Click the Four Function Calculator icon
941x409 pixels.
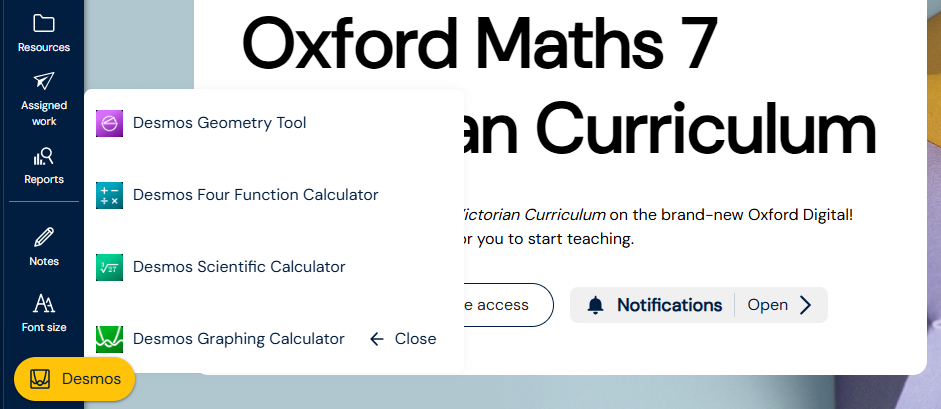click(x=109, y=196)
